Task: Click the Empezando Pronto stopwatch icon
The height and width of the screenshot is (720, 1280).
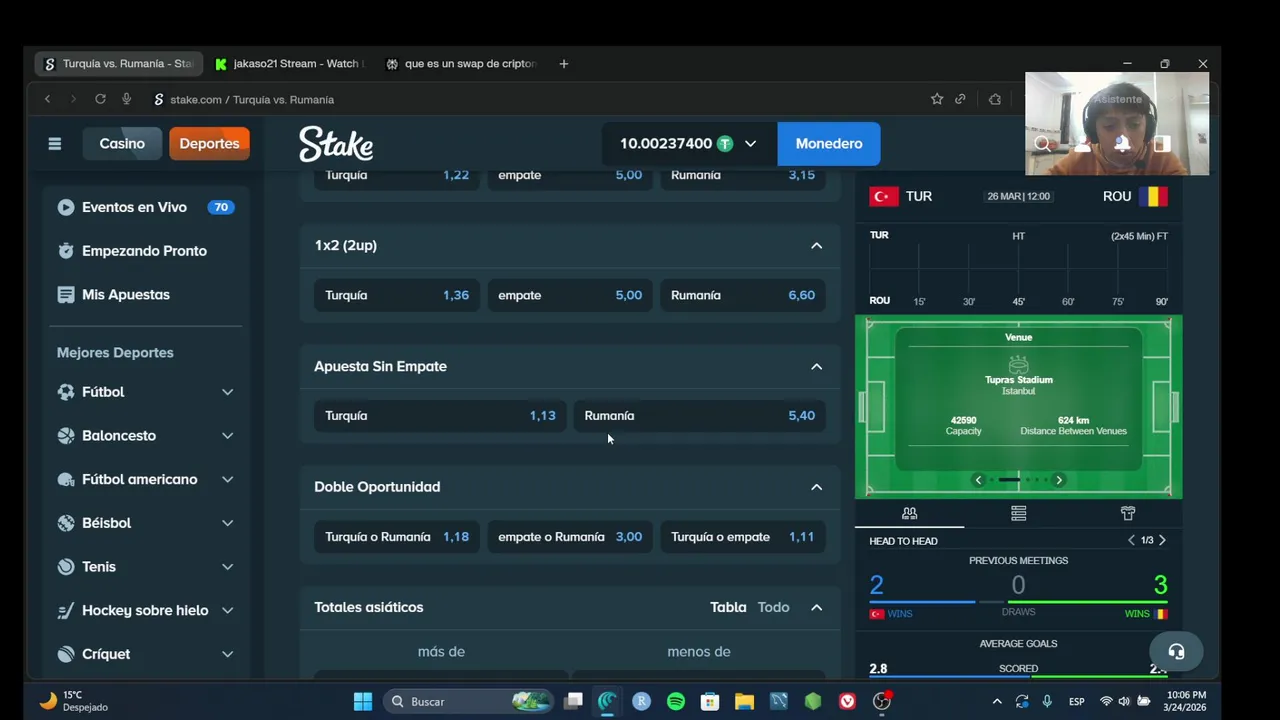Action: (x=66, y=251)
